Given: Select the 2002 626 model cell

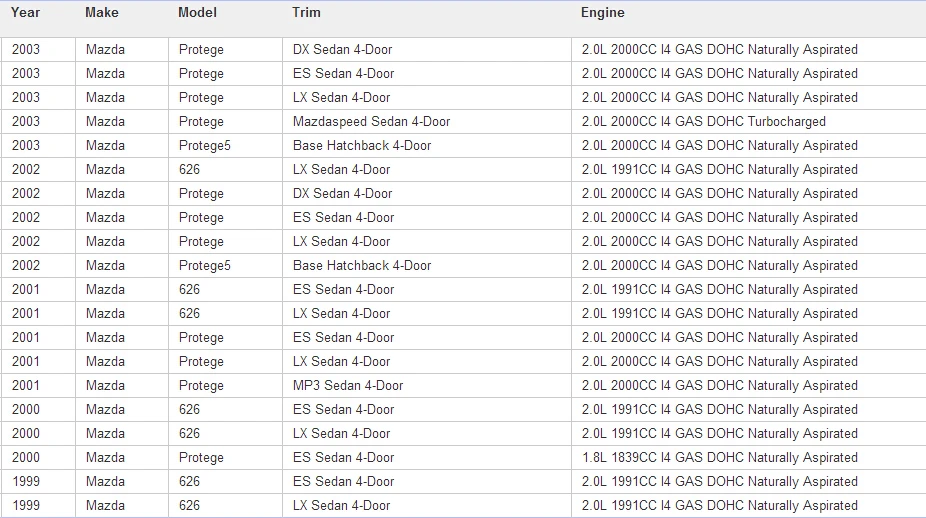Looking at the screenshot, I should (226, 170).
